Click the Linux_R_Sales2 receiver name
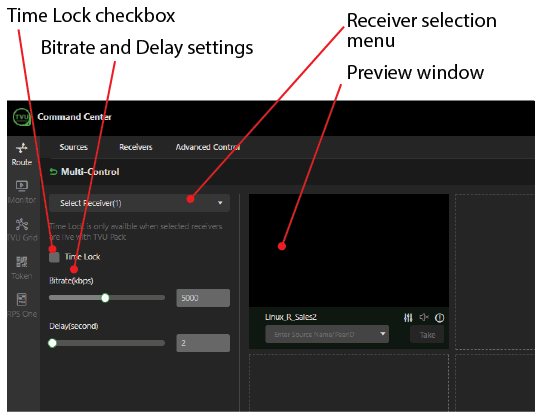This screenshot has height=416, width=540. pos(291,317)
